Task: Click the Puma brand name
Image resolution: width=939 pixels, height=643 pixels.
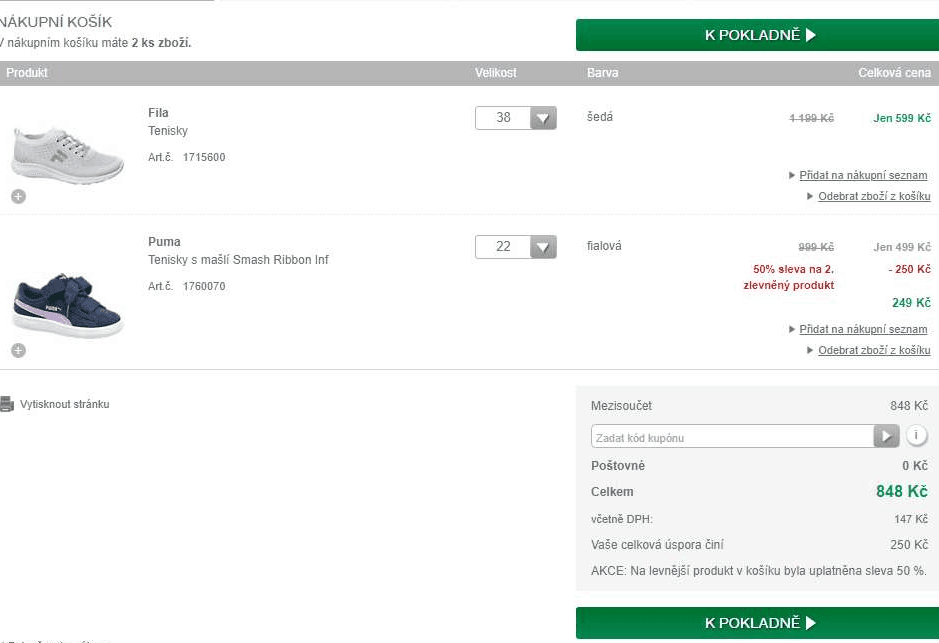Action: pos(164,241)
